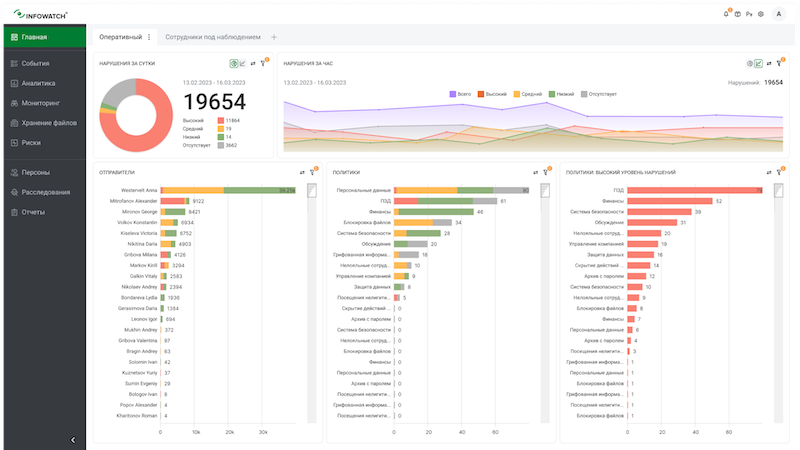Select sender Nikitina Daria label
The image size is (800, 450).
(142, 244)
